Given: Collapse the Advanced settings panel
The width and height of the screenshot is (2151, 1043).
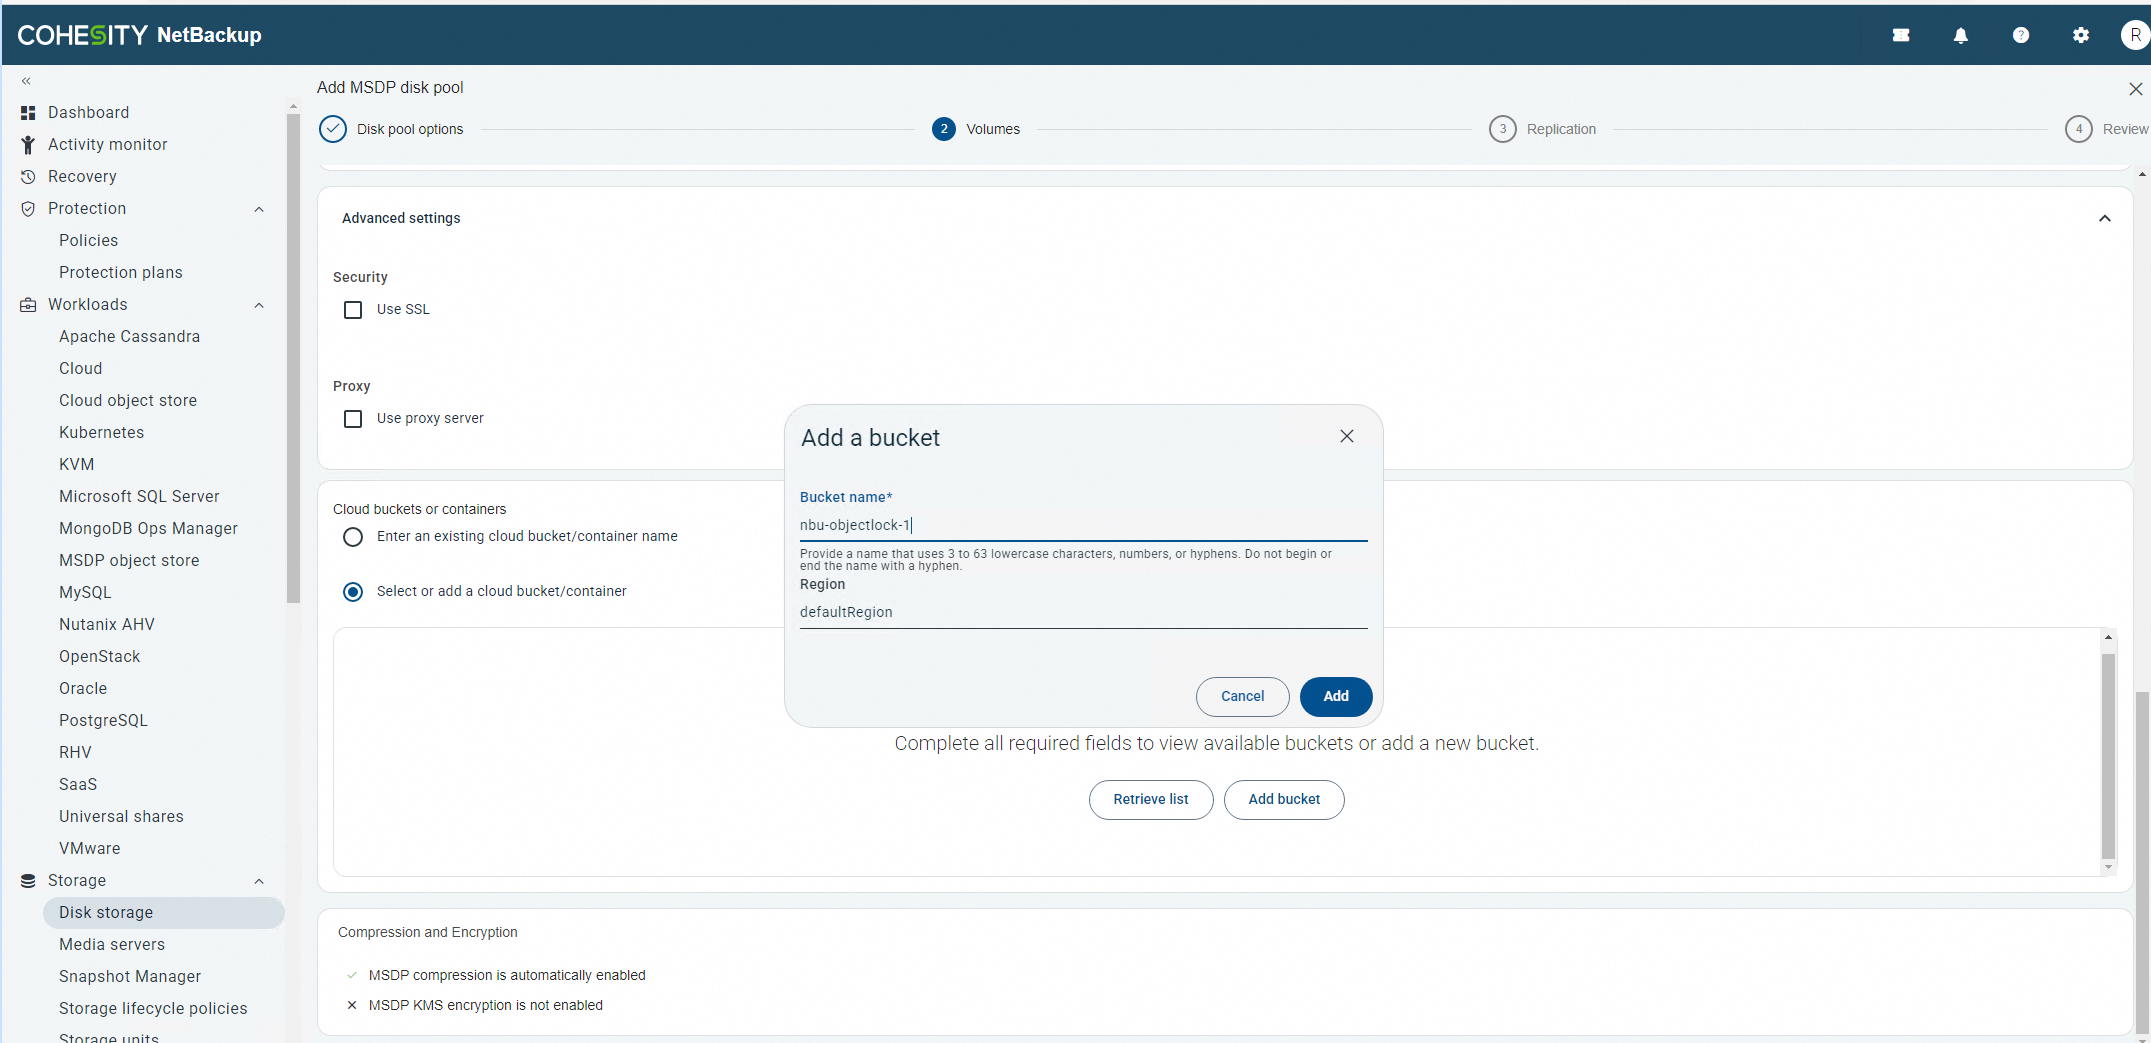Looking at the screenshot, I should pos(2105,218).
